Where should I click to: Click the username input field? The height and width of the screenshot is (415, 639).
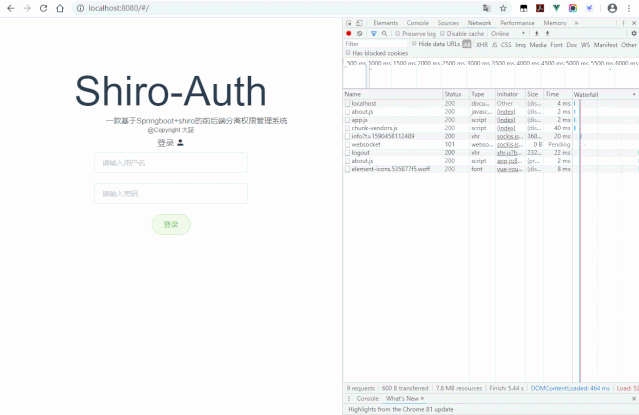[171, 162]
